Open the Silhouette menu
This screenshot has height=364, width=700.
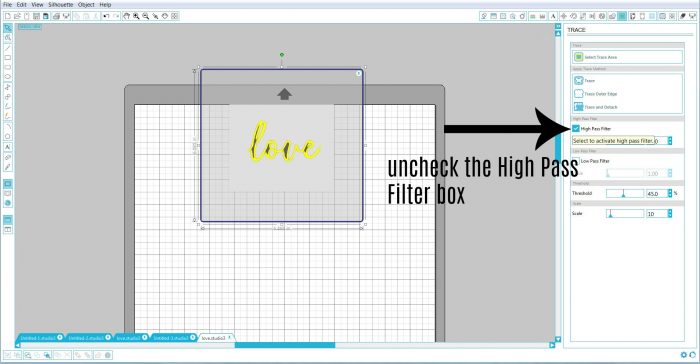click(x=61, y=4)
